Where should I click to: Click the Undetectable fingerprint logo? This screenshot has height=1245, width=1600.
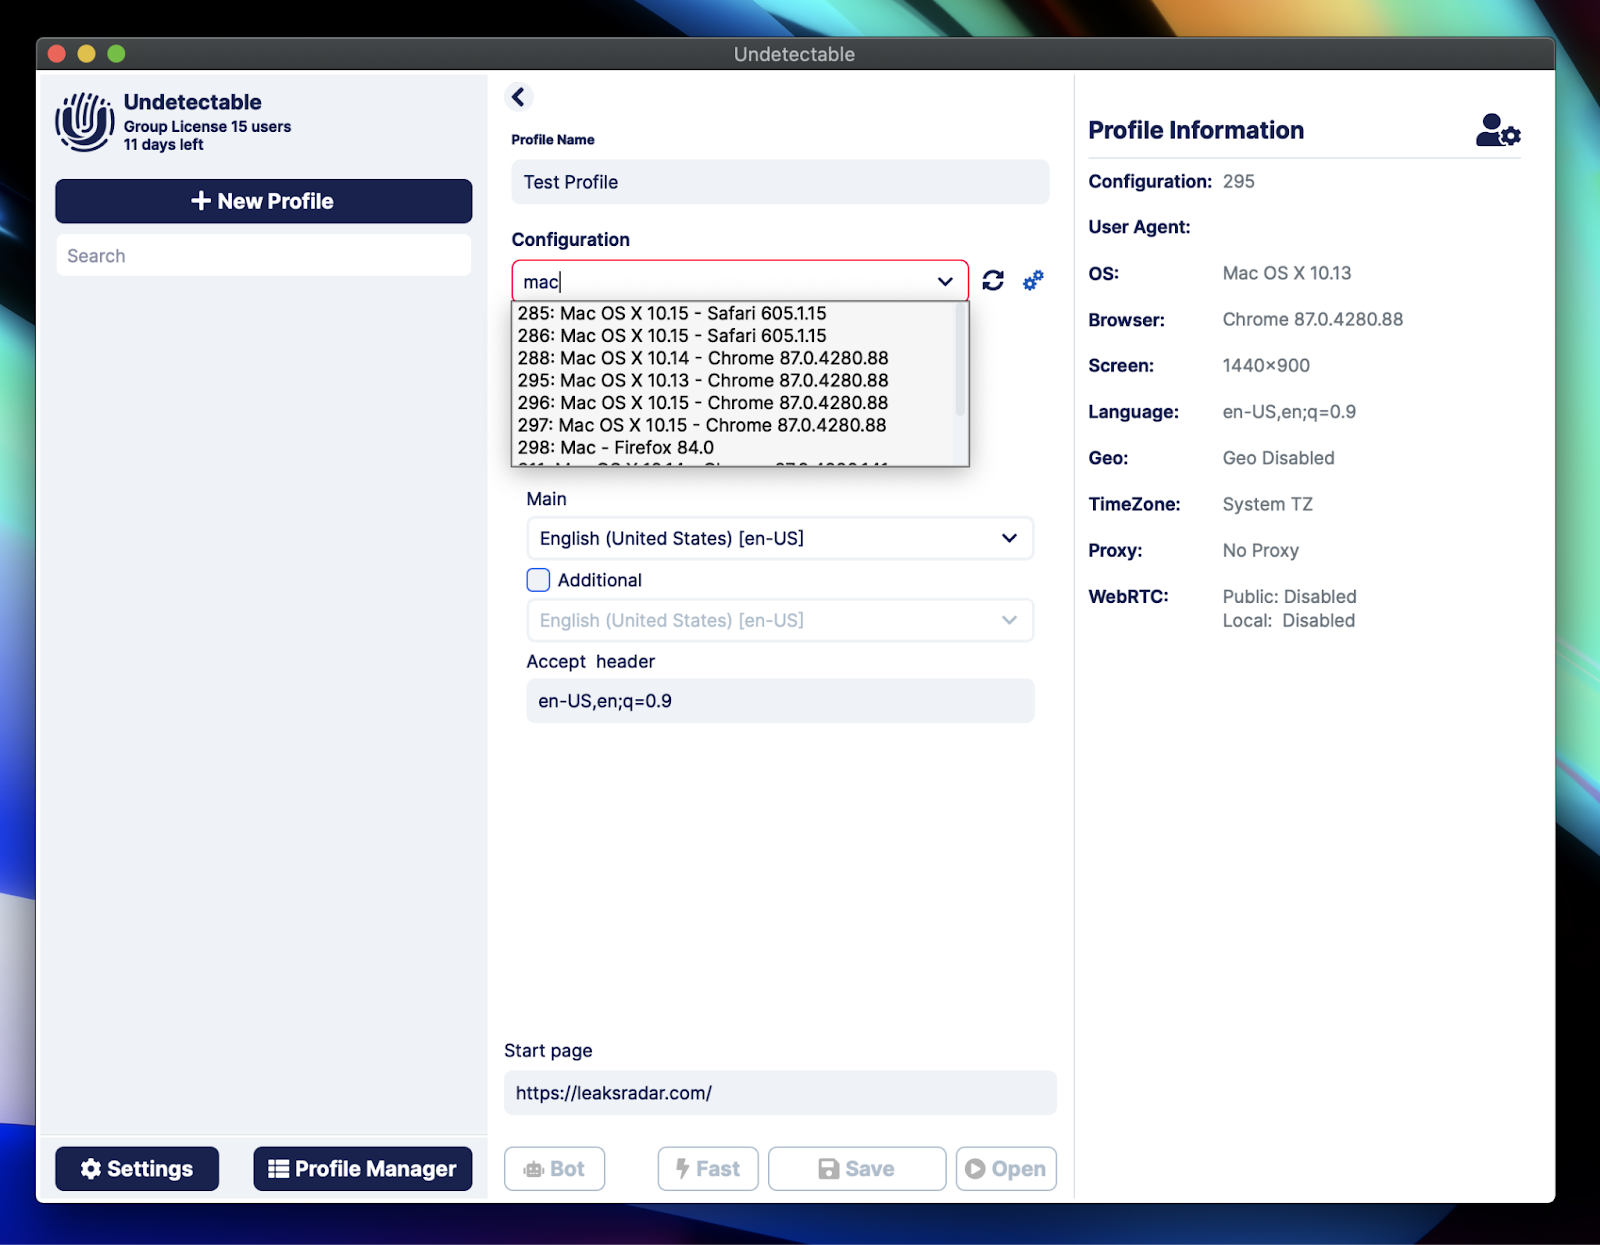pos(85,122)
